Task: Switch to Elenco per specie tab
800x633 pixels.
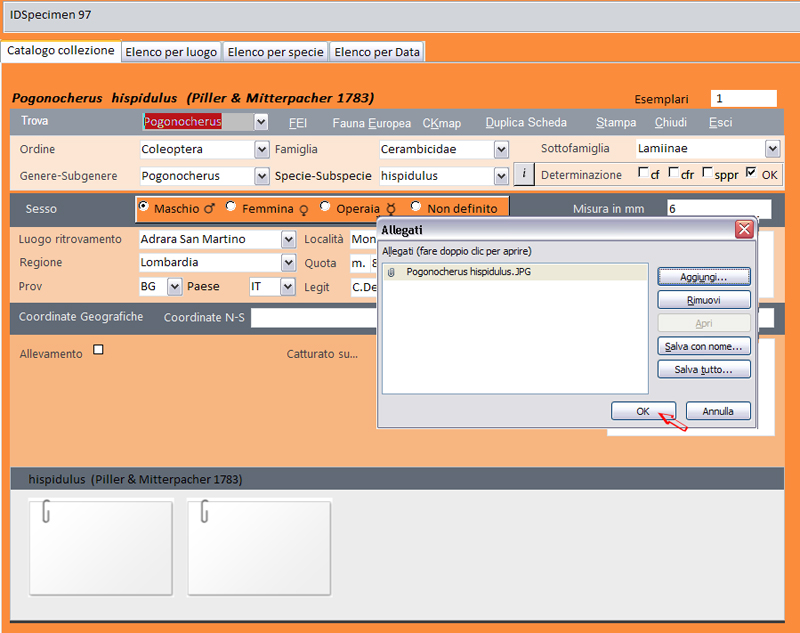Action: tap(276, 52)
